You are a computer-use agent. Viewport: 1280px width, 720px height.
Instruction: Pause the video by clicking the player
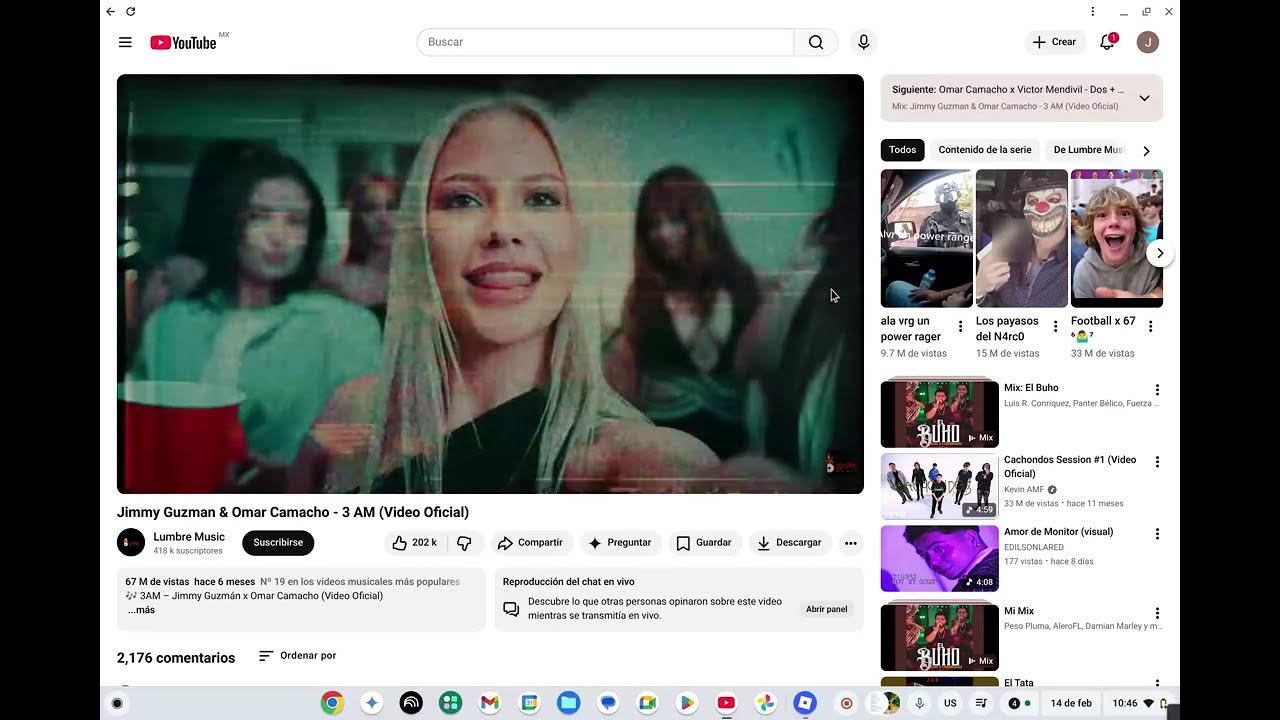point(490,284)
